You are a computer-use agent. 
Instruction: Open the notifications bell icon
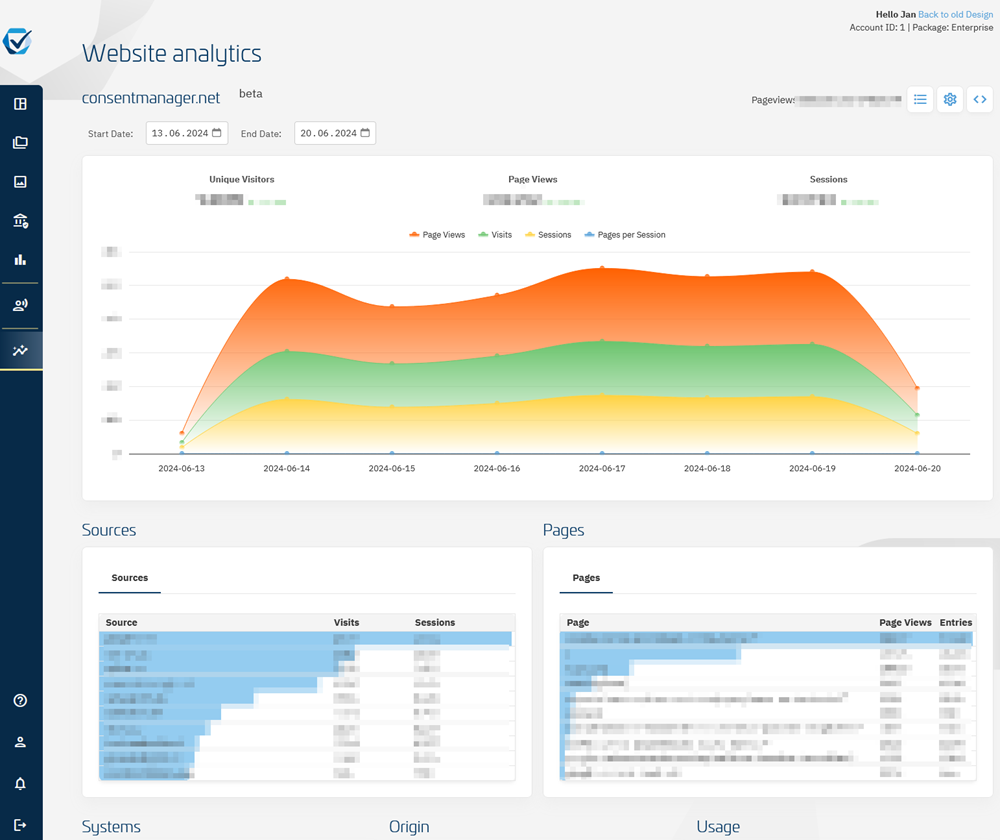click(x=20, y=783)
